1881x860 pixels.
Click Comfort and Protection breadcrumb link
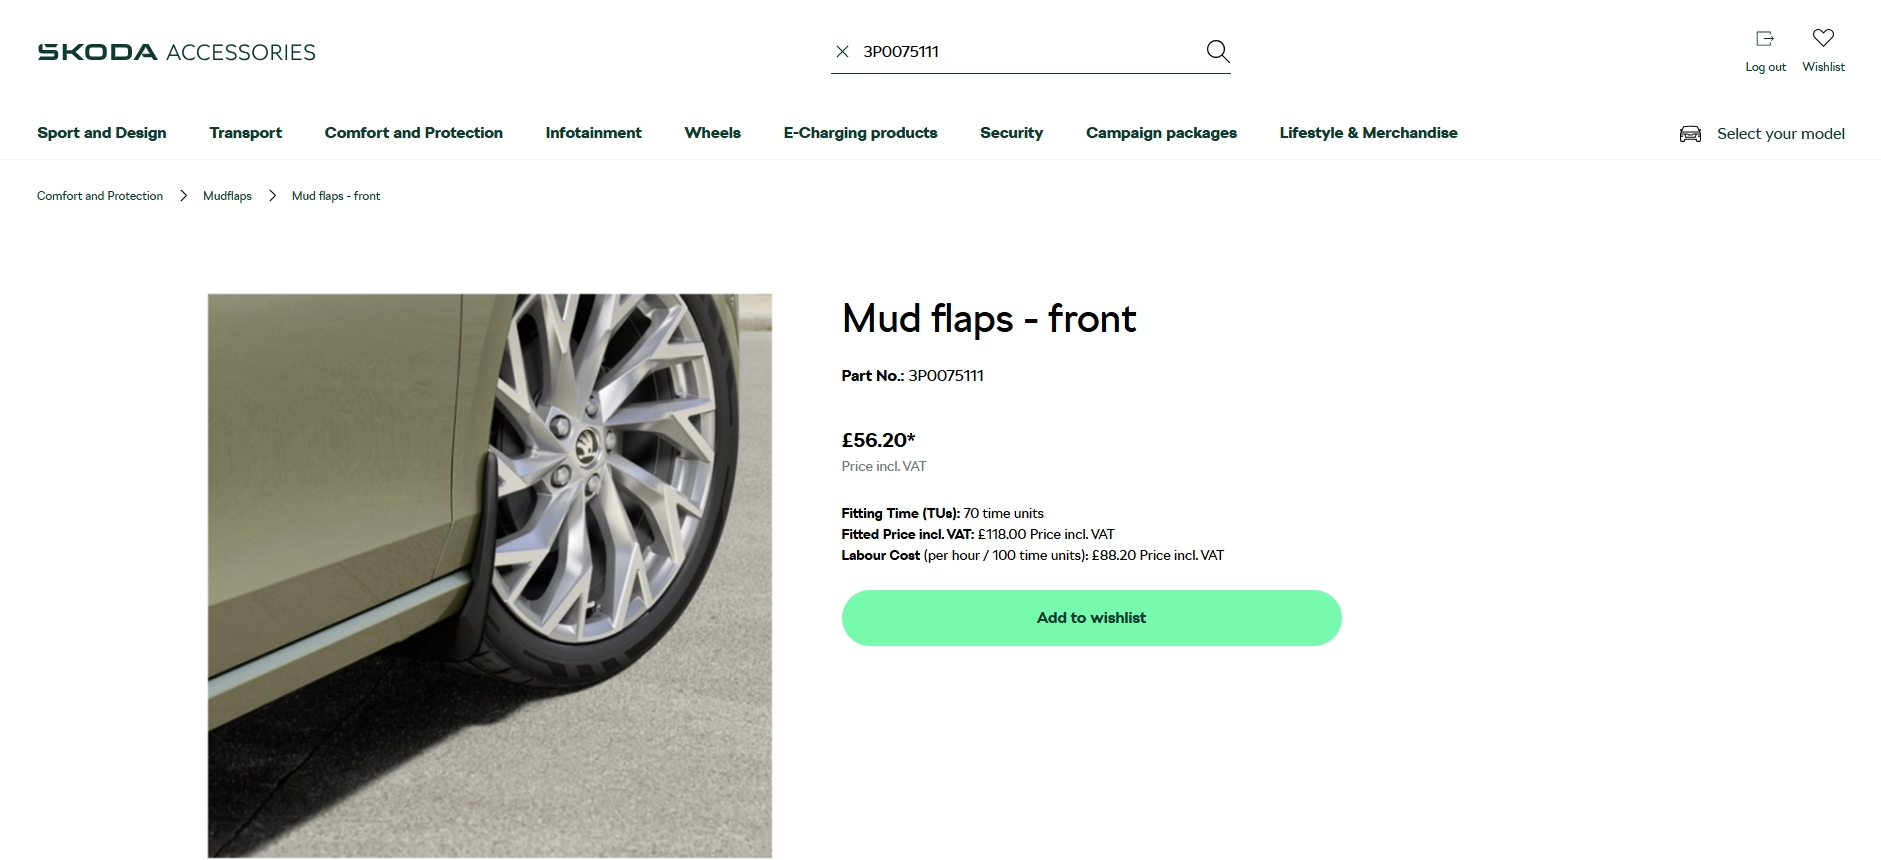click(100, 196)
